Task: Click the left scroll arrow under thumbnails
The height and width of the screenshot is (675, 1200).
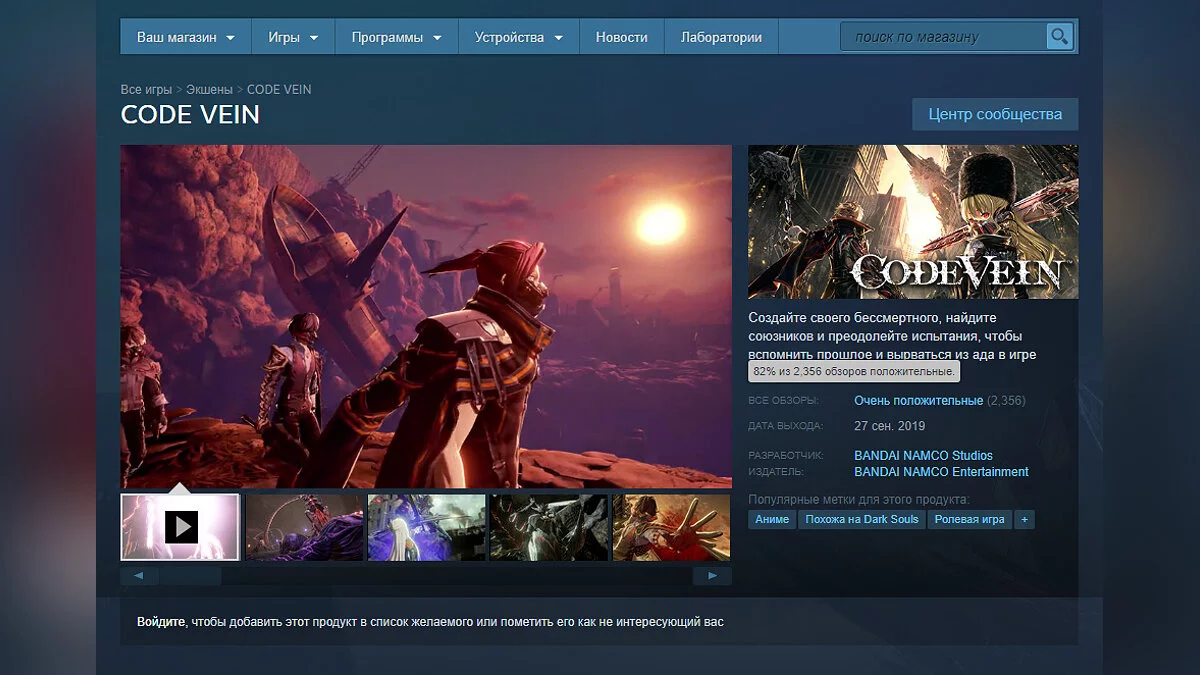Action: coord(139,576)
